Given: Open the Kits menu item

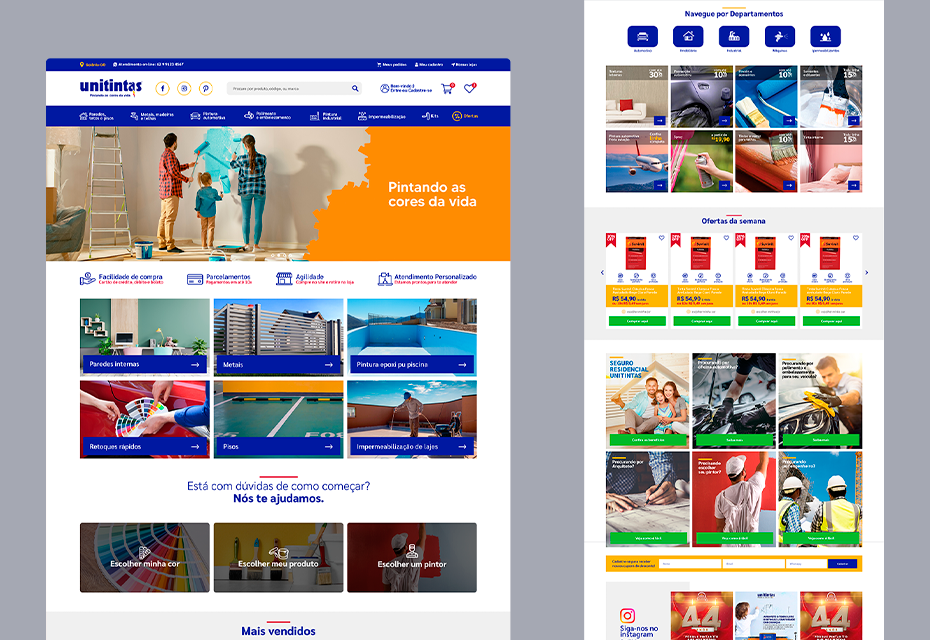Looking at the screenshot, I should tap(430, 116).
